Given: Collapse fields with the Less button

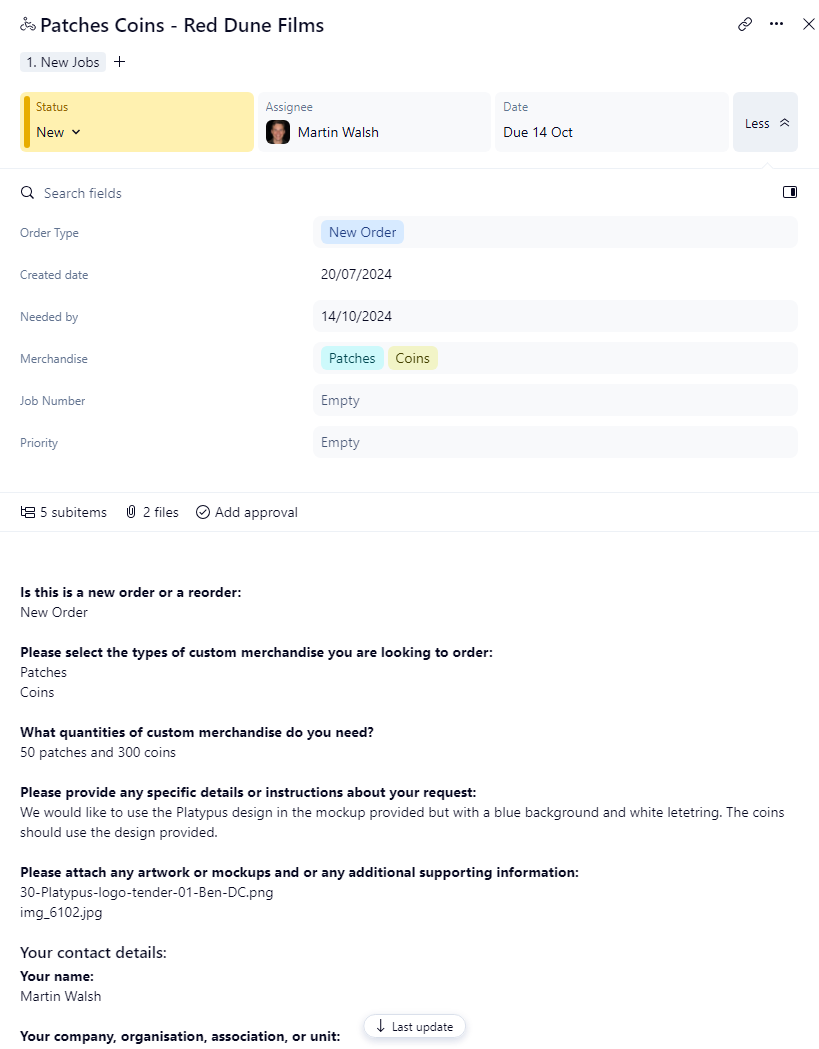Looking at the screenshot, I should (x=766, y=123).
